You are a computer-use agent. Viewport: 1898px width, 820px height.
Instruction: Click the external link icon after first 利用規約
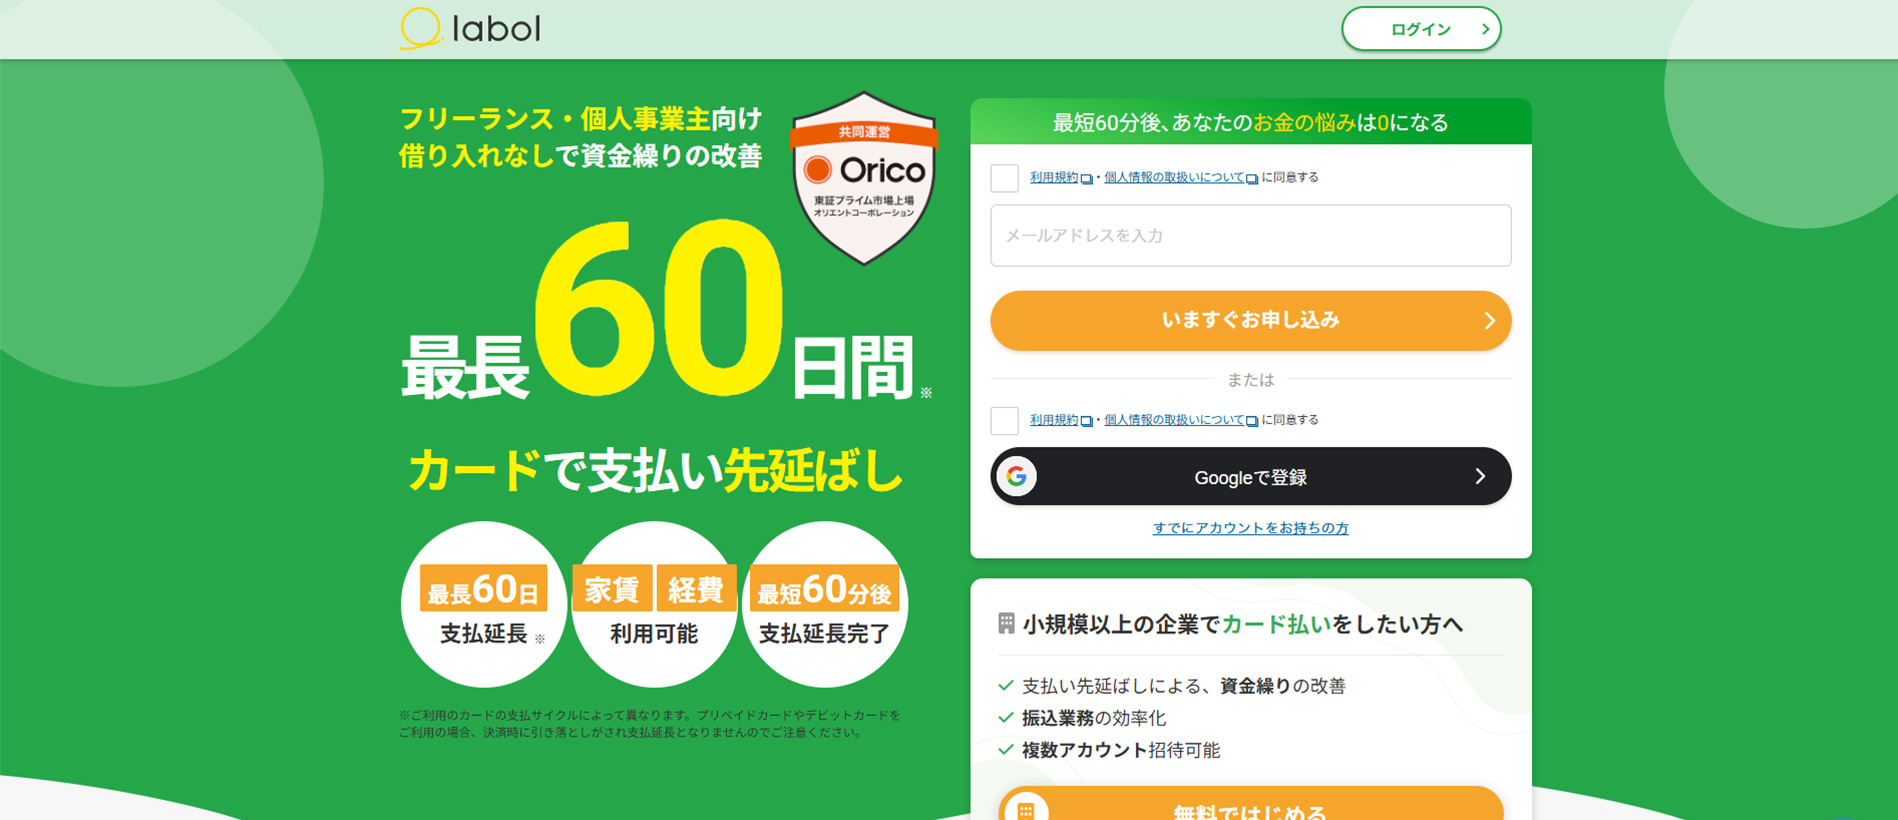[1087, 179]
